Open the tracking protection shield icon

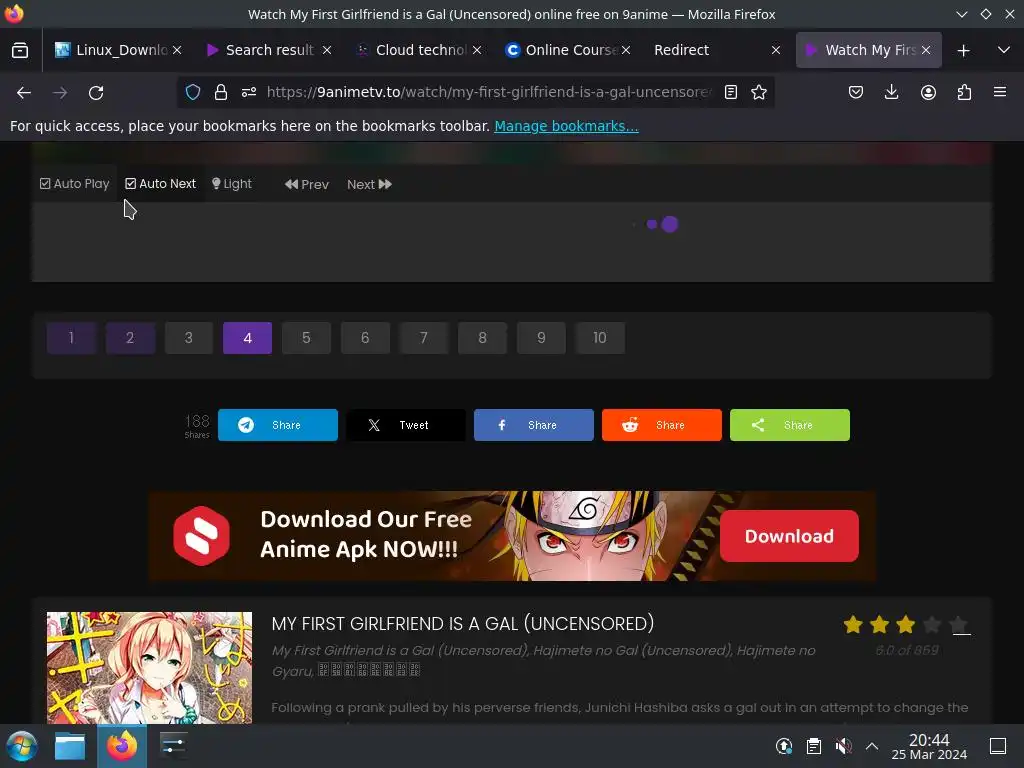(193, 92)
